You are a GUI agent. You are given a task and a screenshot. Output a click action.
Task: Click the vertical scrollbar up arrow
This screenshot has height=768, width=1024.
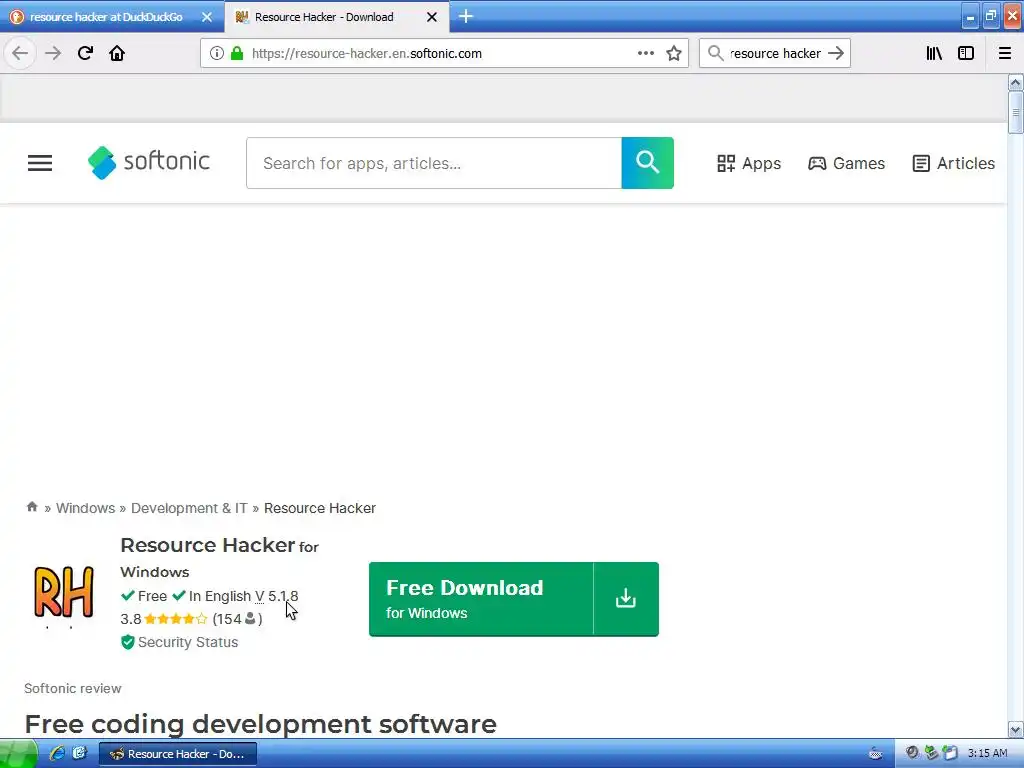point(1015,82)
